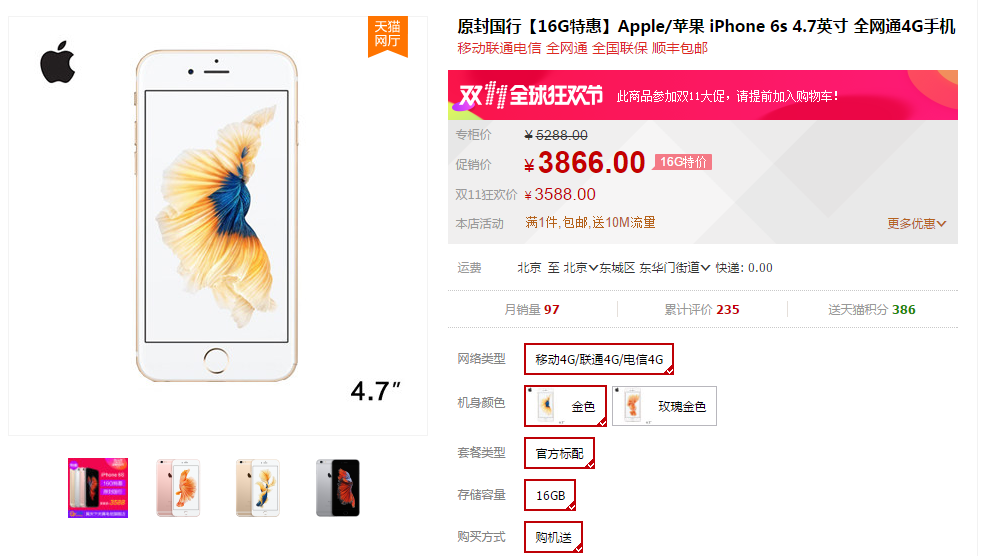Select network type 移动4G/联通4G/电信4G
This screenshot has height=556, width=984.
(599, 359)
